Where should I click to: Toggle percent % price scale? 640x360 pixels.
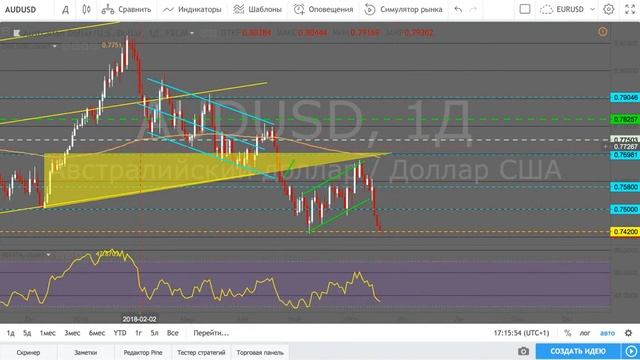[567, 333]
